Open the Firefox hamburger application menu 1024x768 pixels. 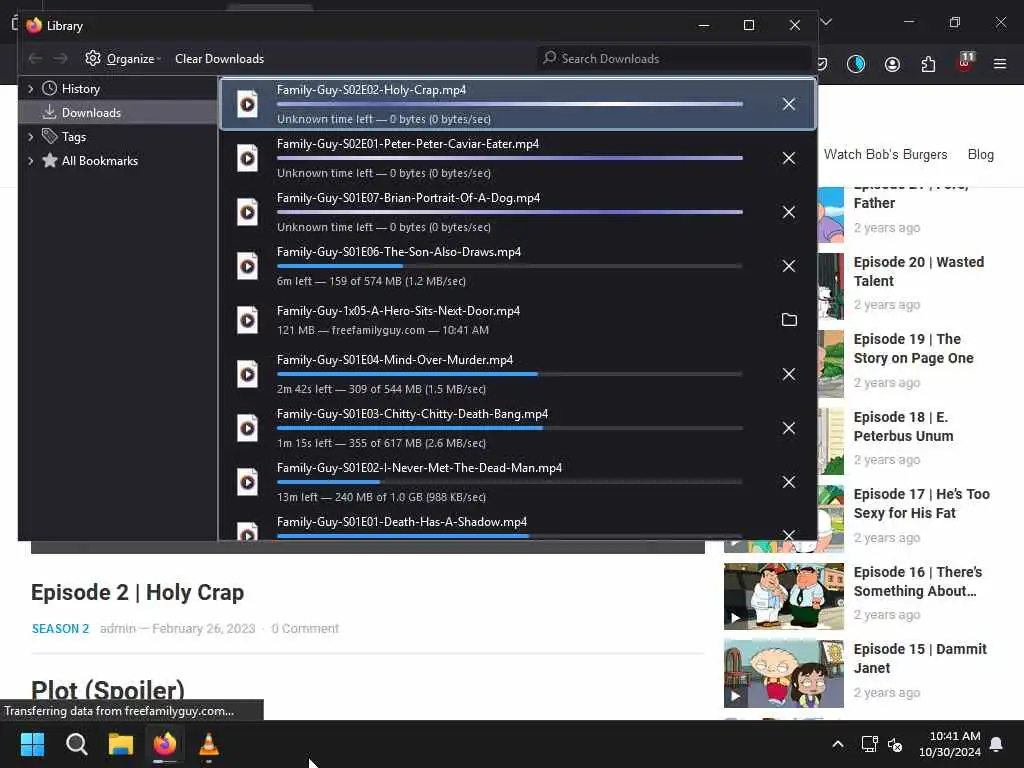(1000, 64)
